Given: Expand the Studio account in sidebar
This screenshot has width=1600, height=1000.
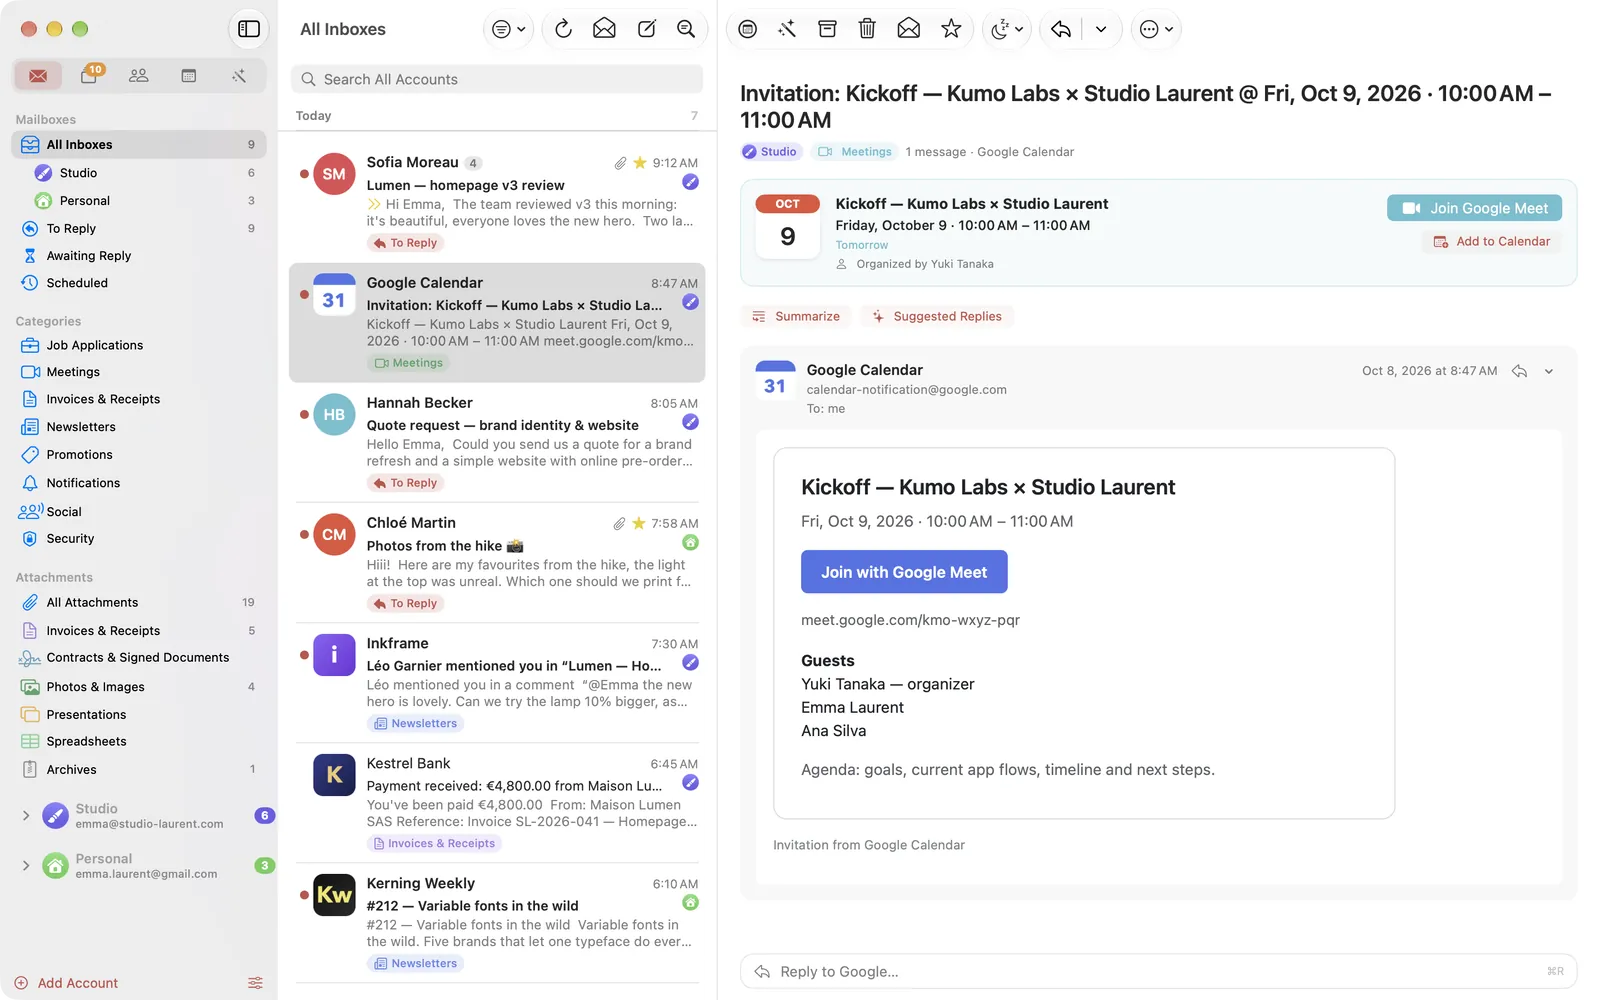Looking at the screenshot, I should pyautogui.click(x=26, y=816).
